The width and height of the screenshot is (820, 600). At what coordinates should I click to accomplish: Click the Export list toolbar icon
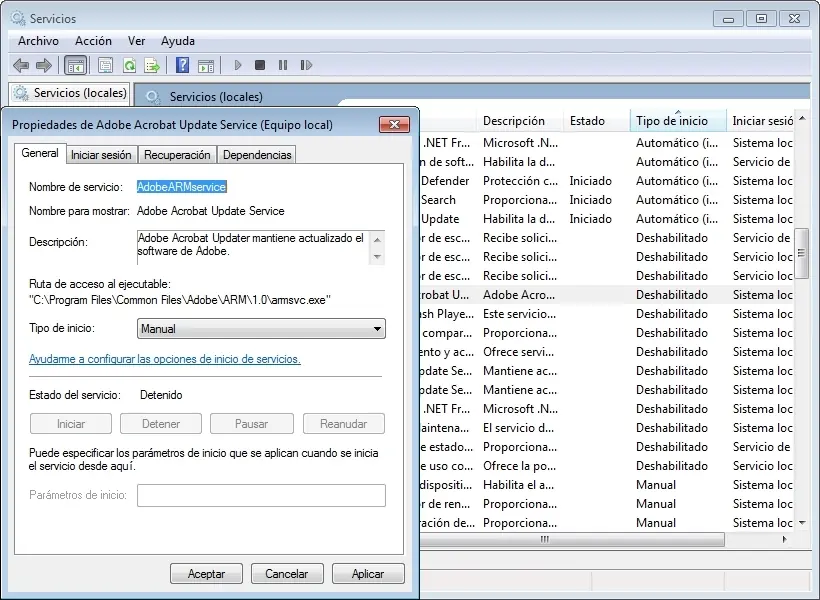click(152, 65)
